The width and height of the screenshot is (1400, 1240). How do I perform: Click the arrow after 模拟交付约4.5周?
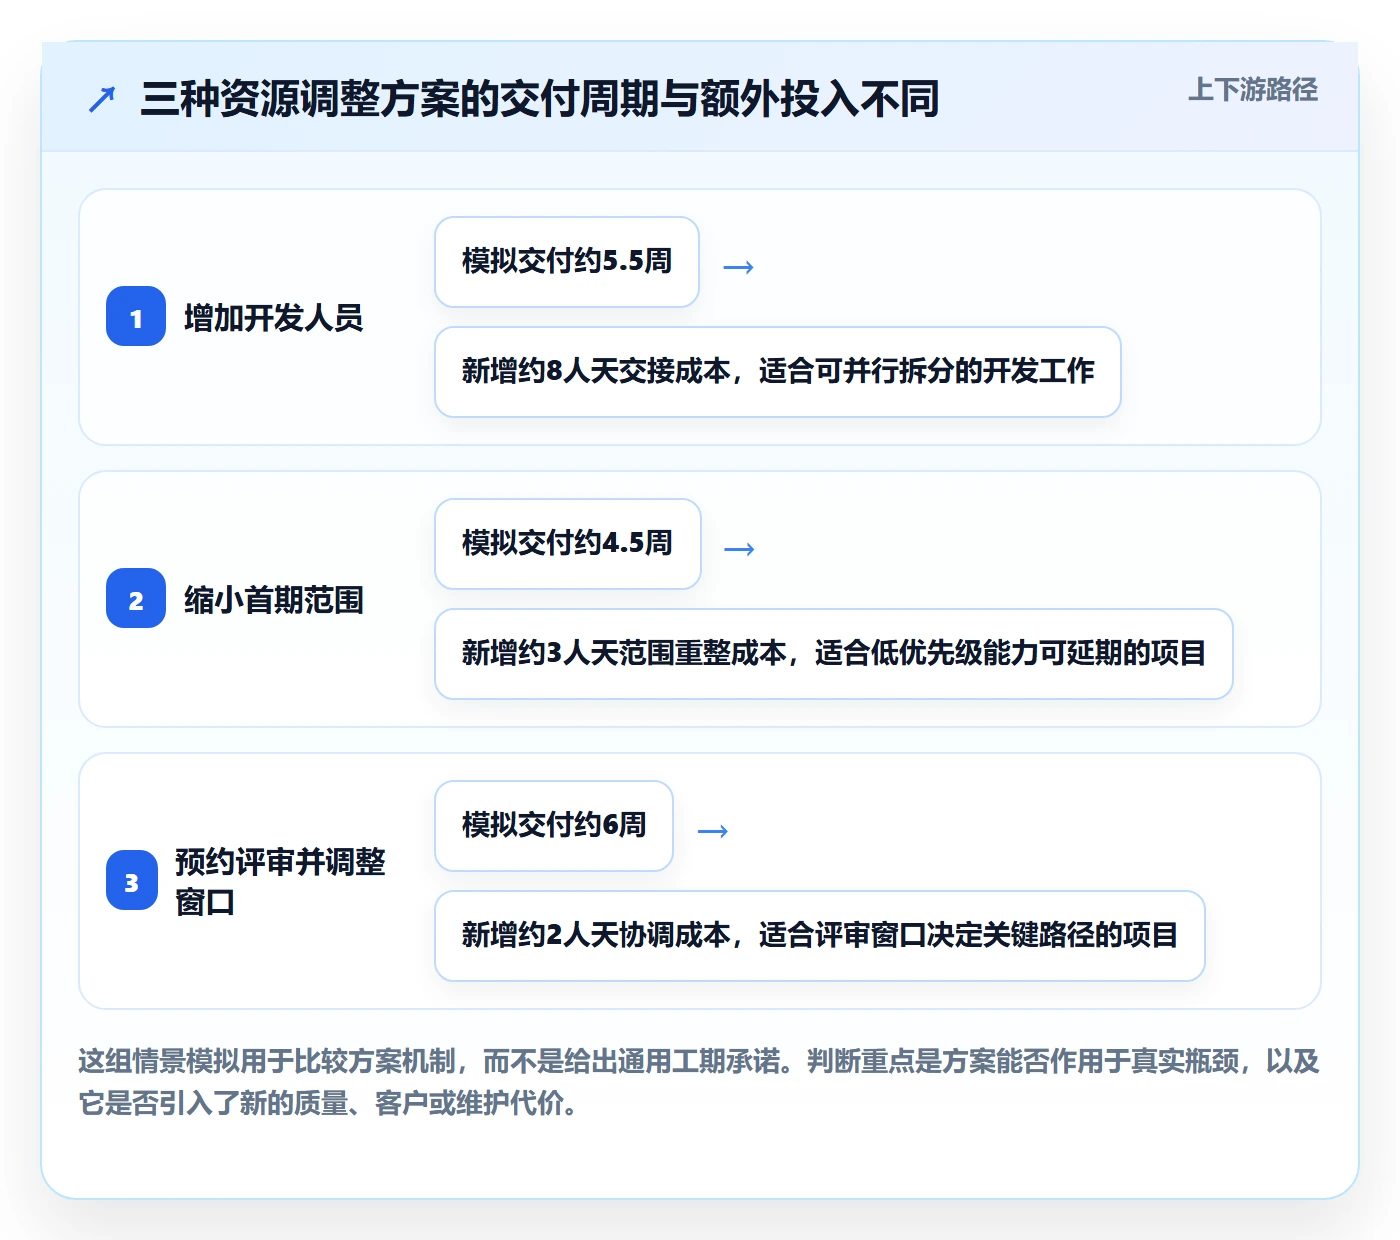739,549
